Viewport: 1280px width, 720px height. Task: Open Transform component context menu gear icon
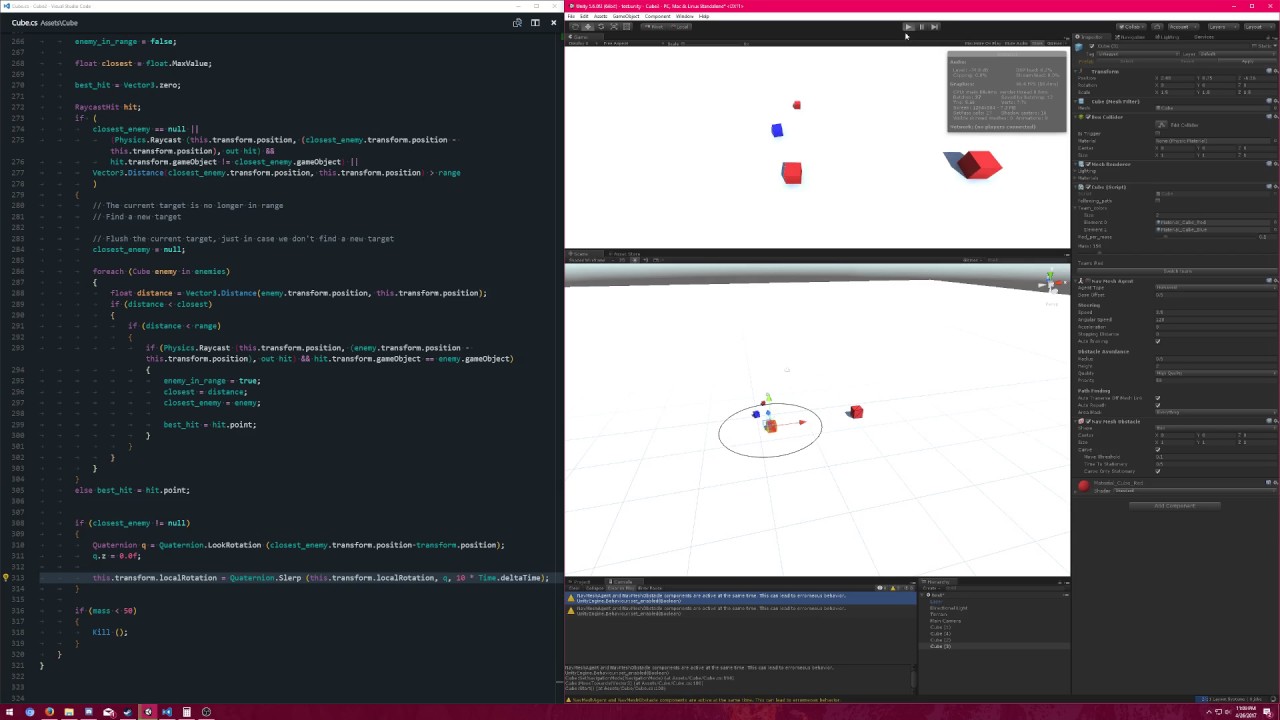(x=1274, y=71)
